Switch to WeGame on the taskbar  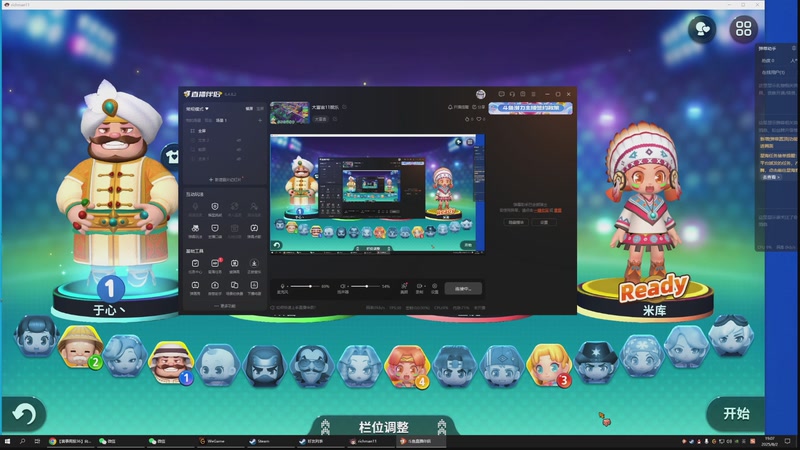[218, 441]
